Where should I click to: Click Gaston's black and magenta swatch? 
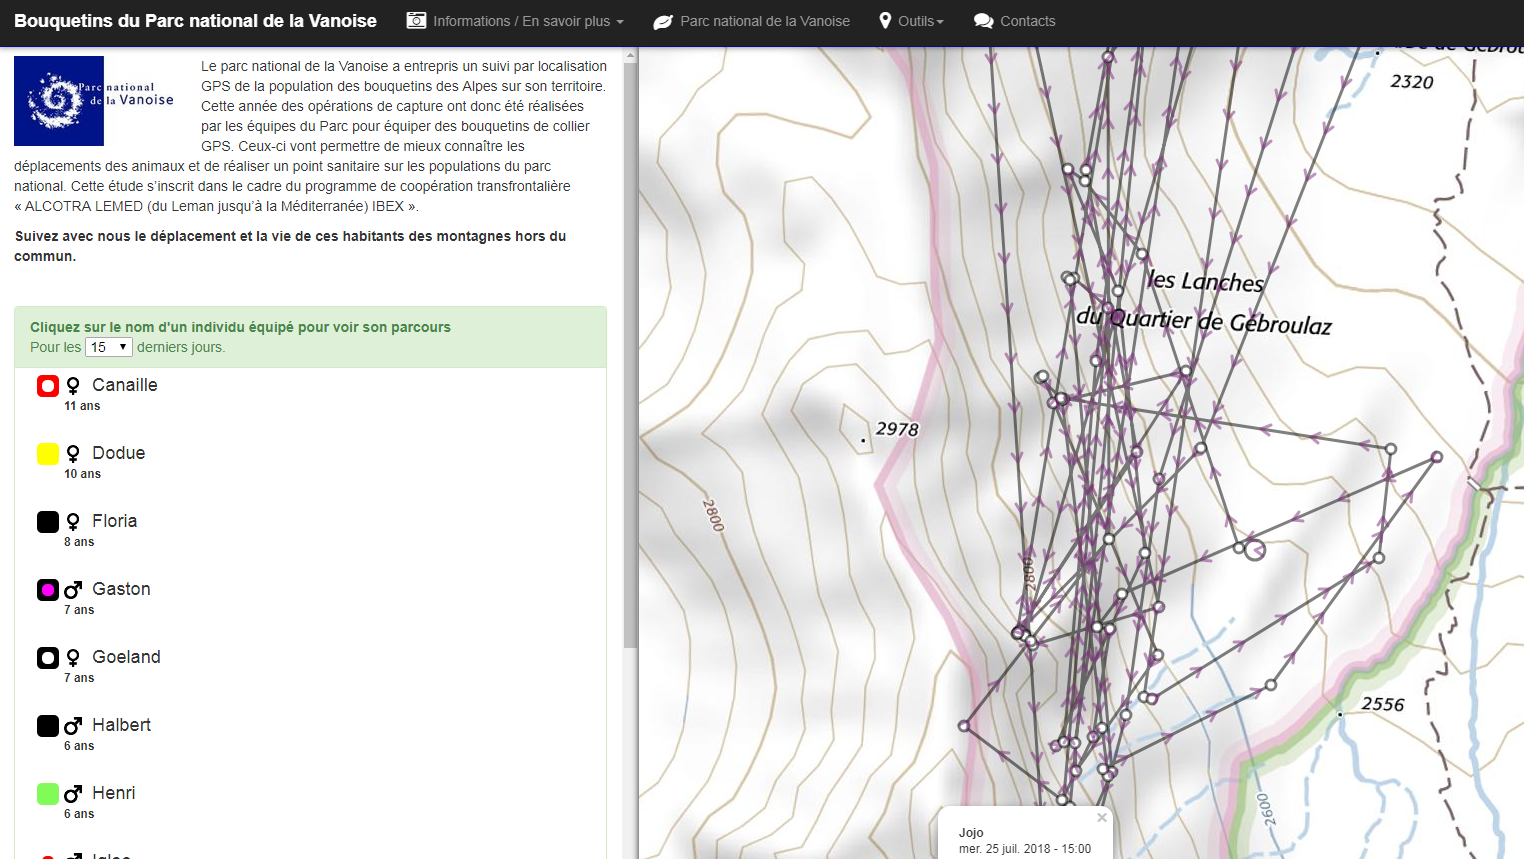click(x=48, y=590)
